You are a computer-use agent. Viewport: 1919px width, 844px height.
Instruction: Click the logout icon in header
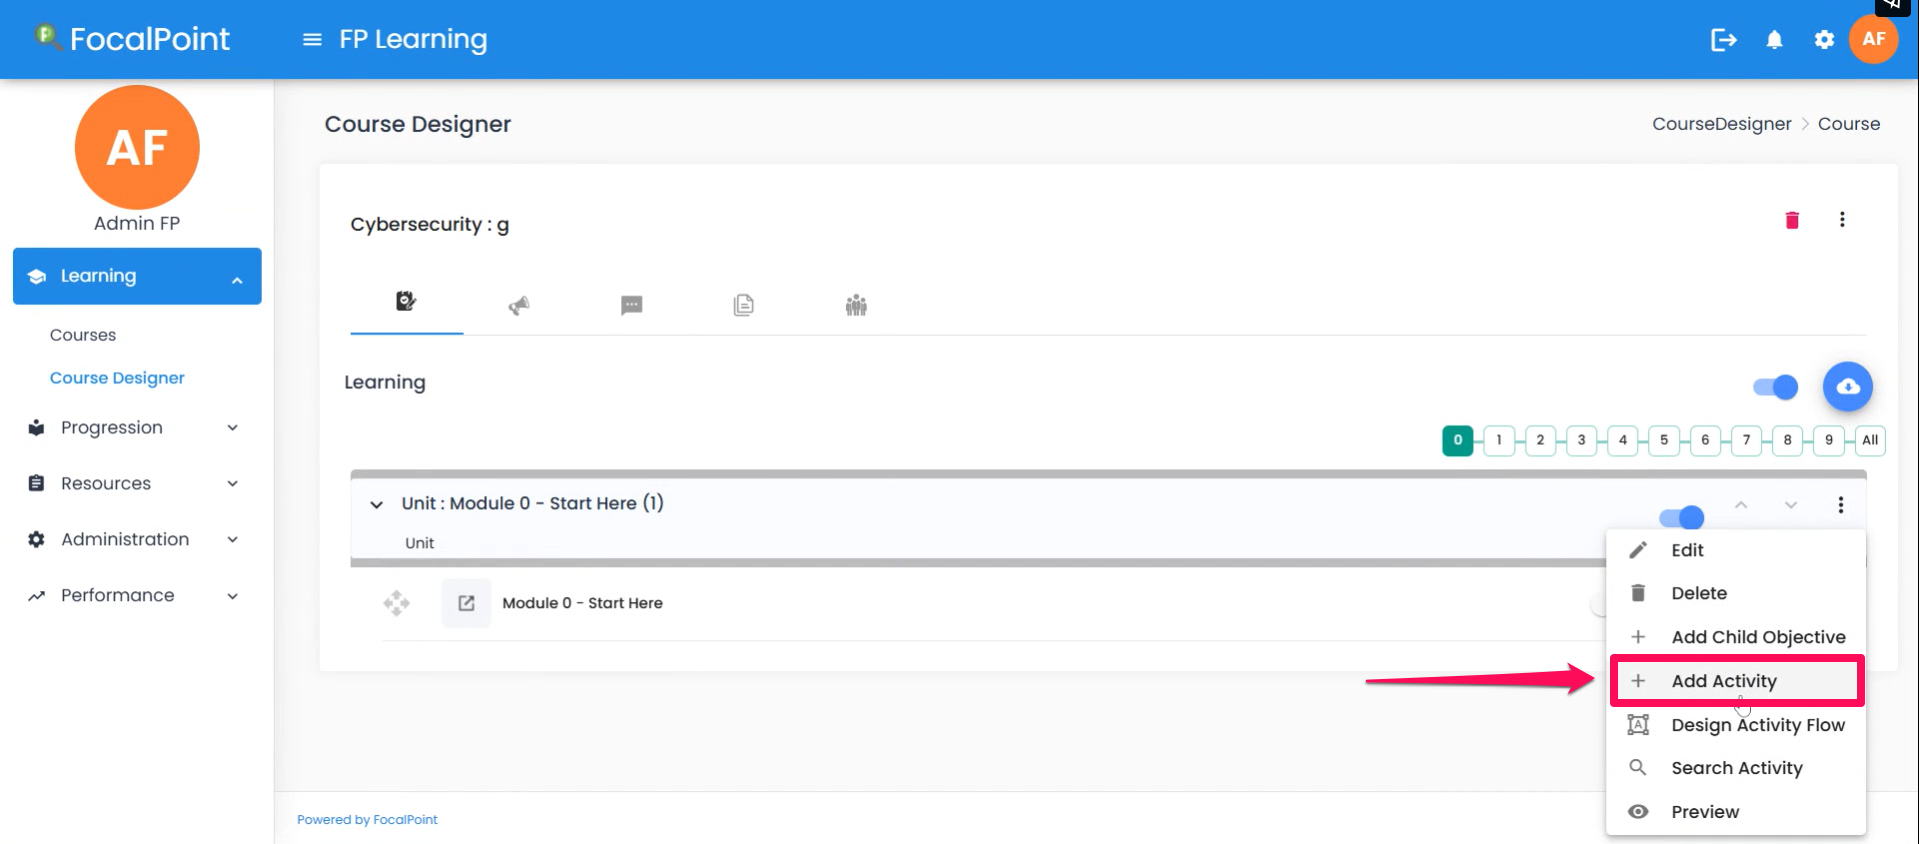coord(1723,40)
